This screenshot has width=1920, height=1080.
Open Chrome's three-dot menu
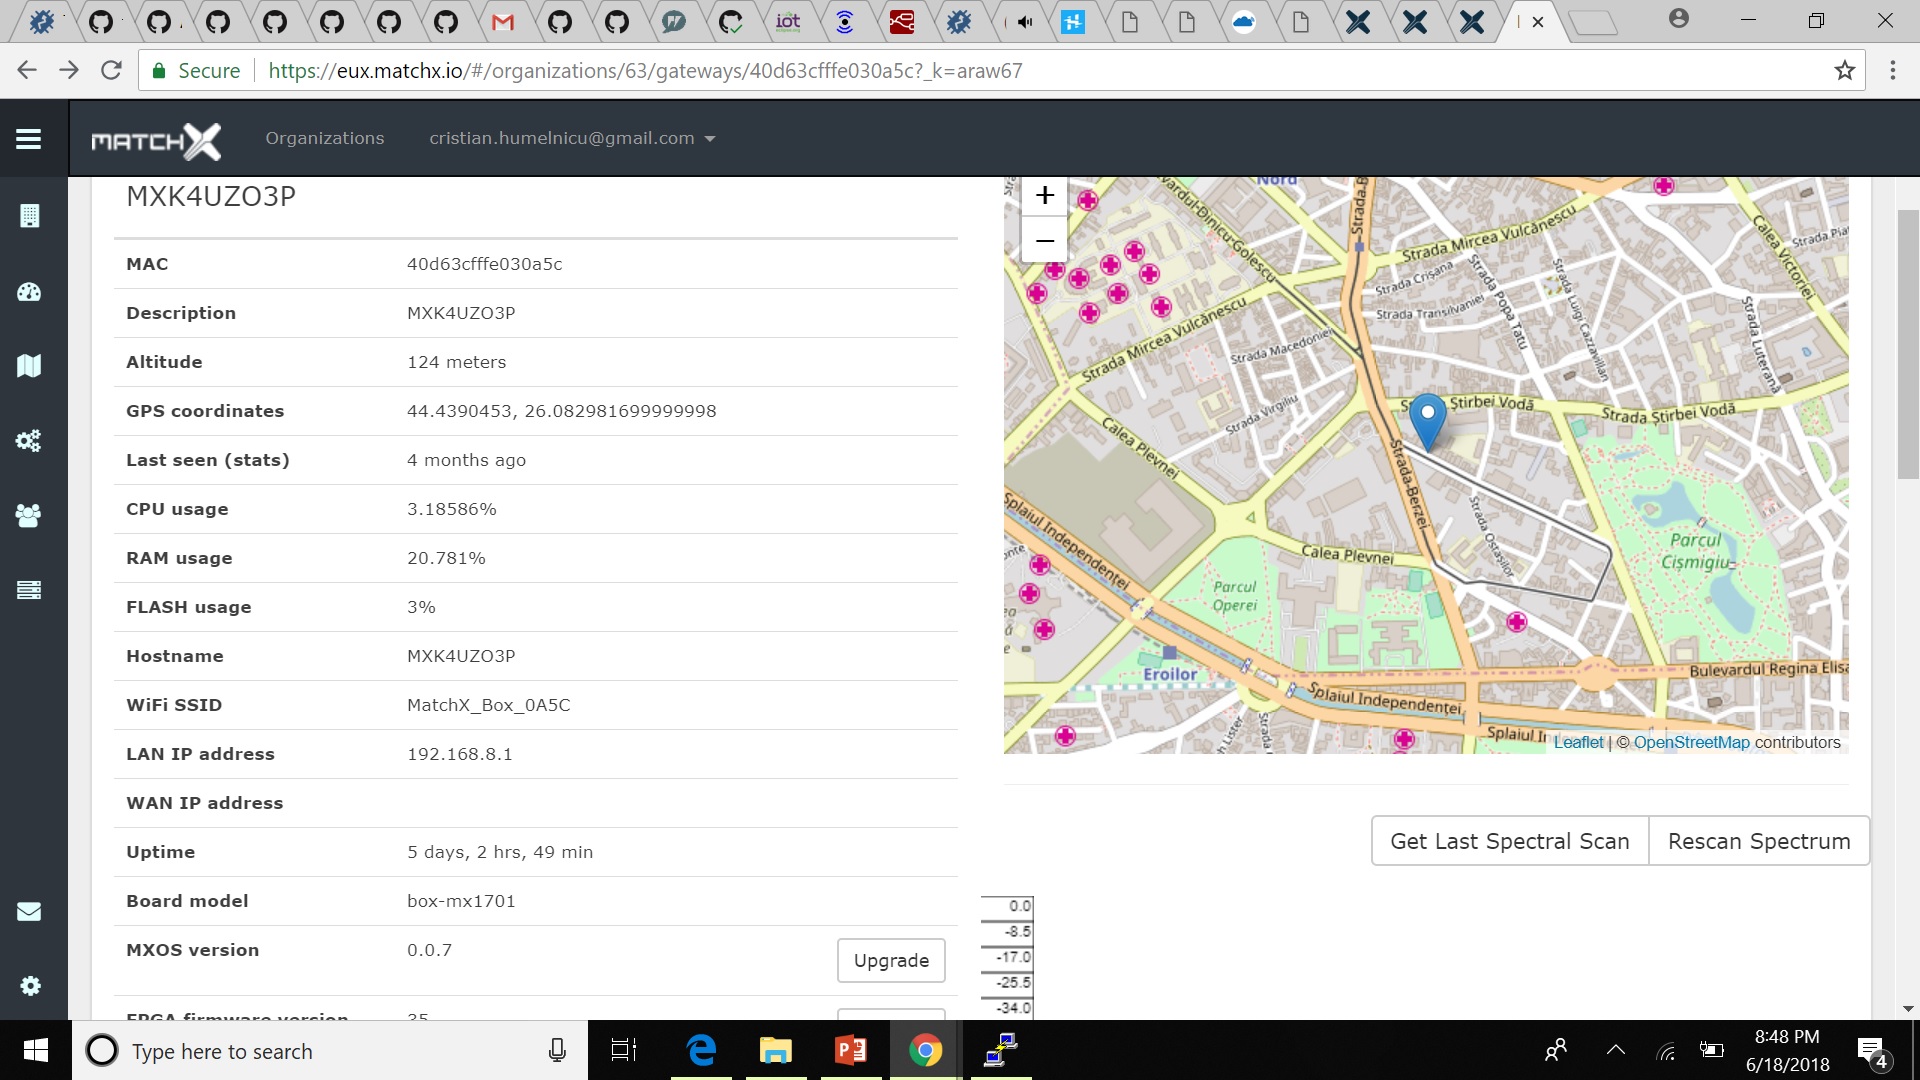1892,70
